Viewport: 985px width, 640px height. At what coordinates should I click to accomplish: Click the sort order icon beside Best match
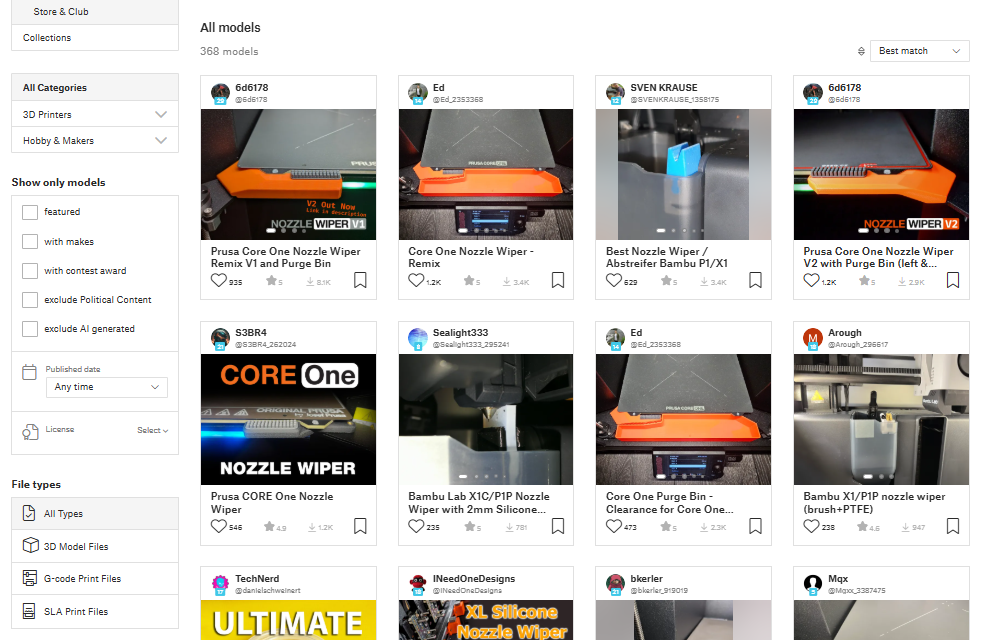pyautogui.click(x=861, y=51)
